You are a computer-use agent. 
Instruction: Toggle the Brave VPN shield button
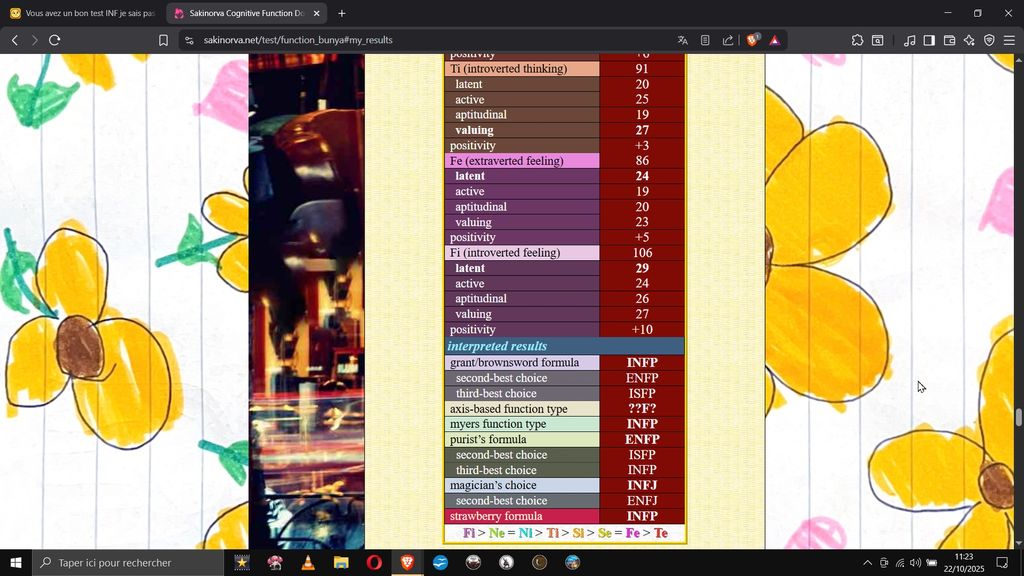(989, 40)
